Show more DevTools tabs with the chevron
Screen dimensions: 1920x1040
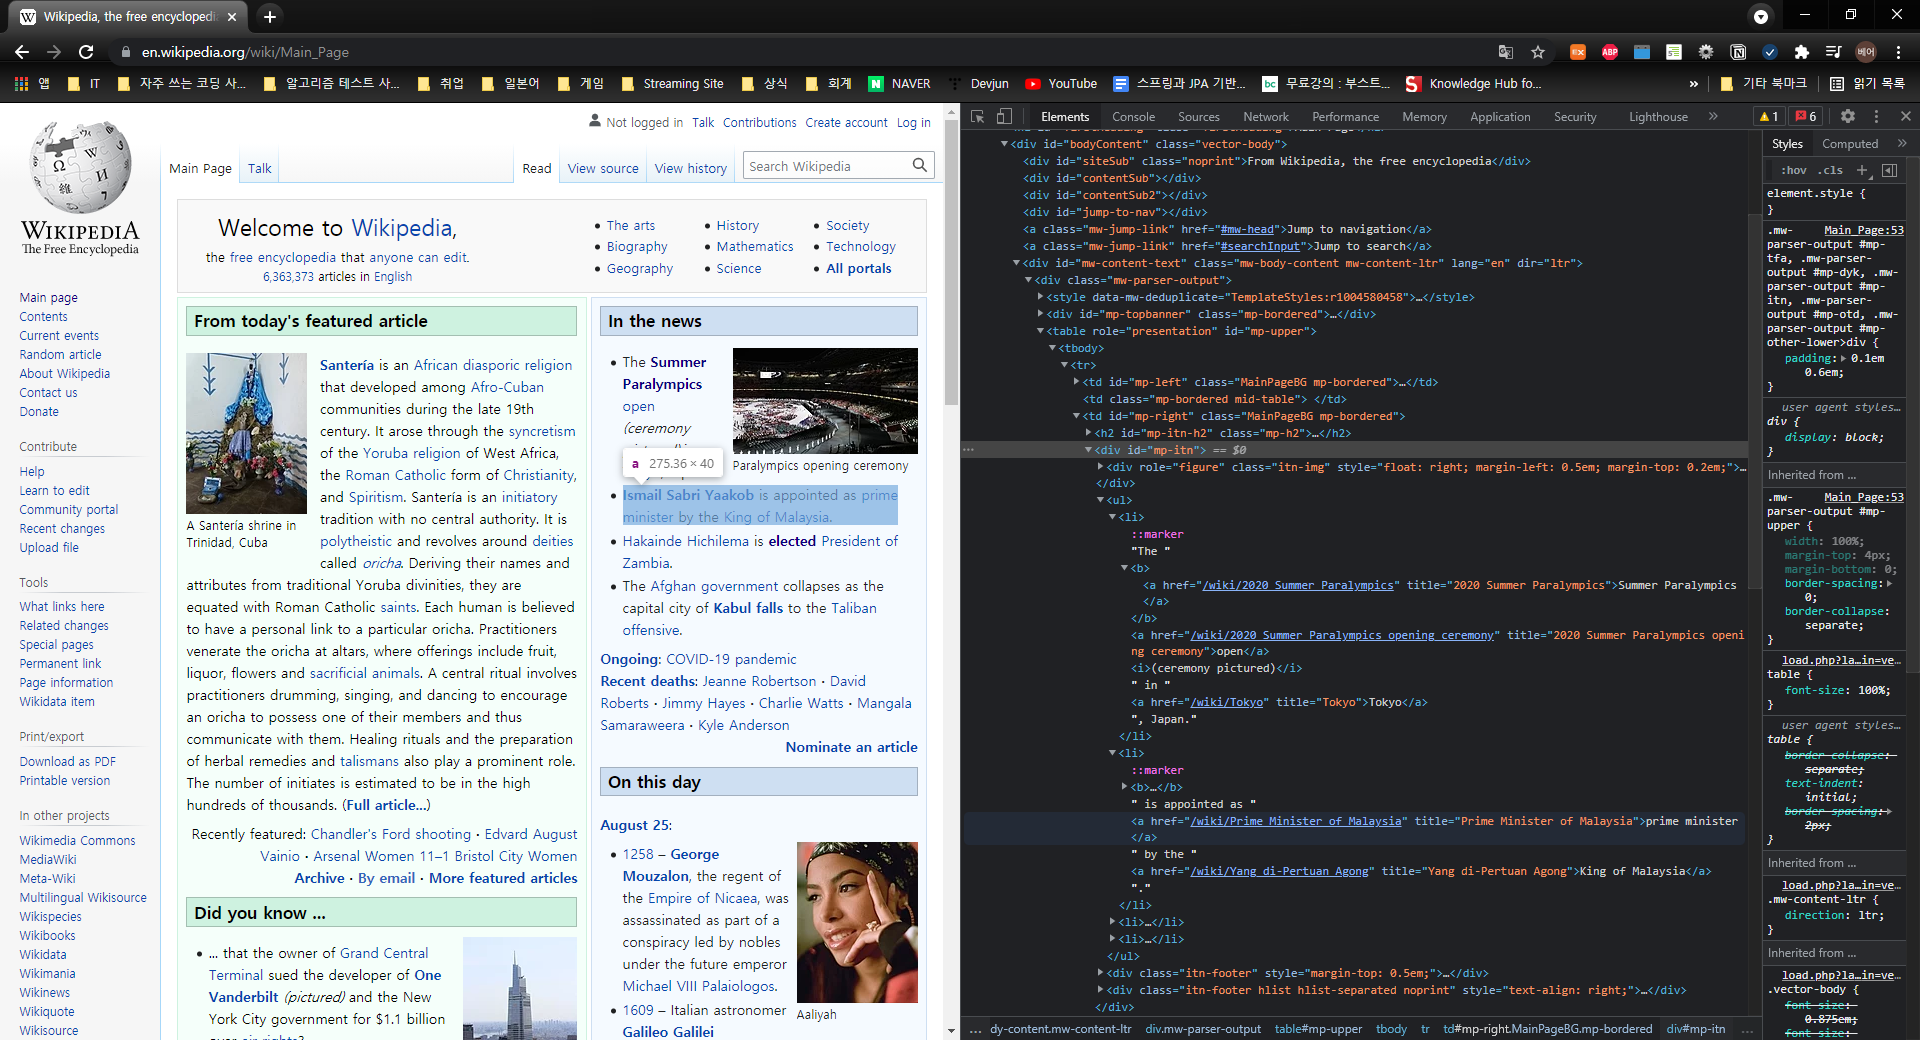click(x=1713, y=117)
